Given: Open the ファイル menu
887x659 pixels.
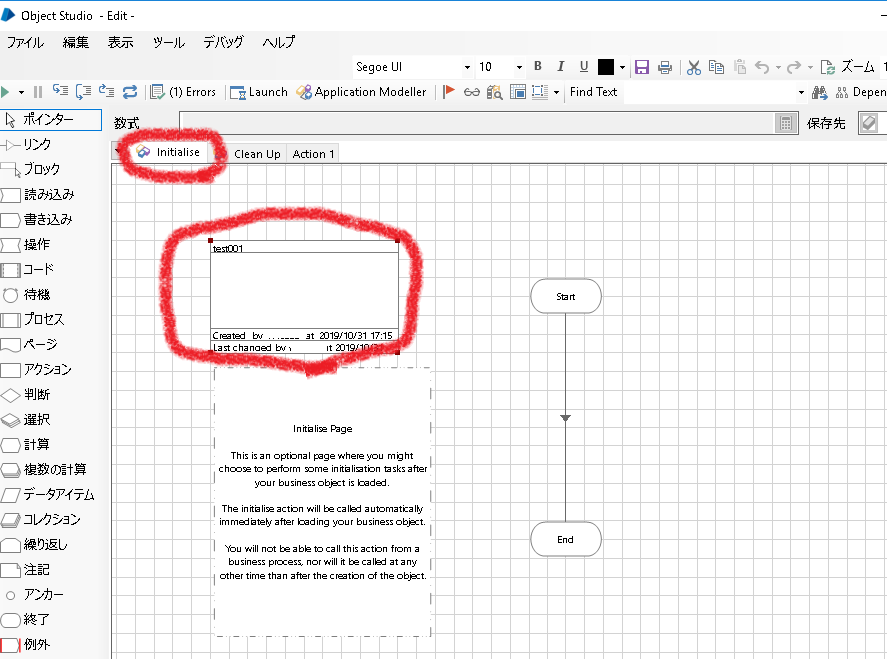Looking at the screenshot, I should pos(25,42).
